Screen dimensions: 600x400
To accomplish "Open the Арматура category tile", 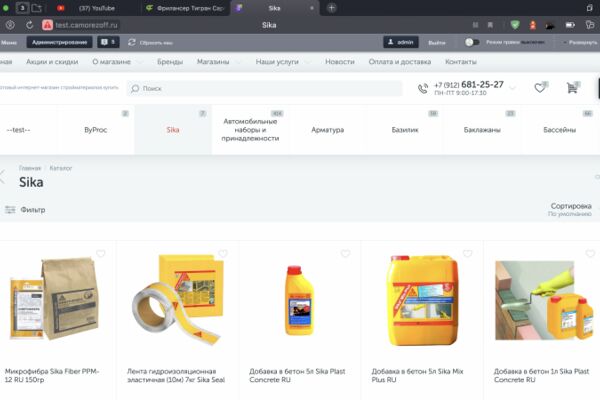I will pos(328,130).
